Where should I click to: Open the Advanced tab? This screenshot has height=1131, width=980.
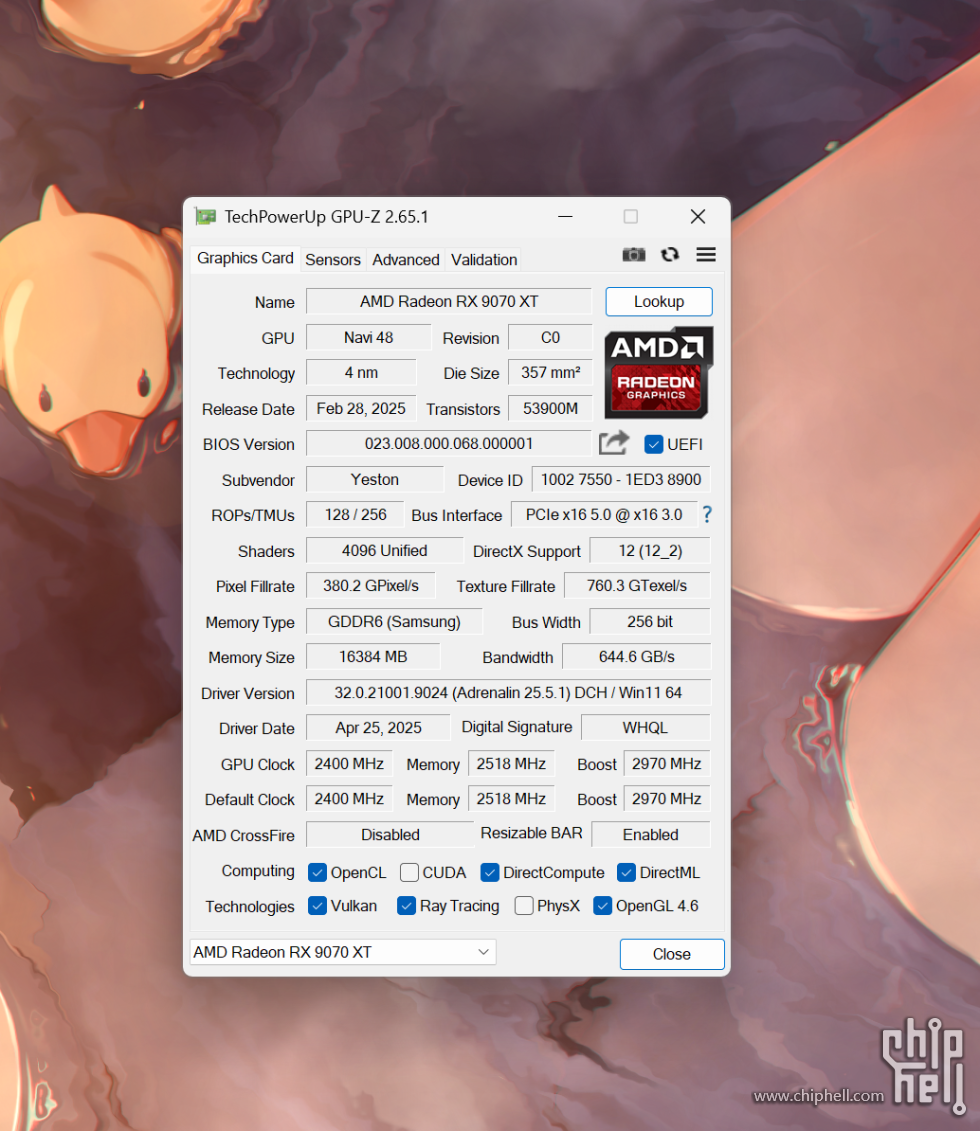pyautogui.click(x=405, y=260)
